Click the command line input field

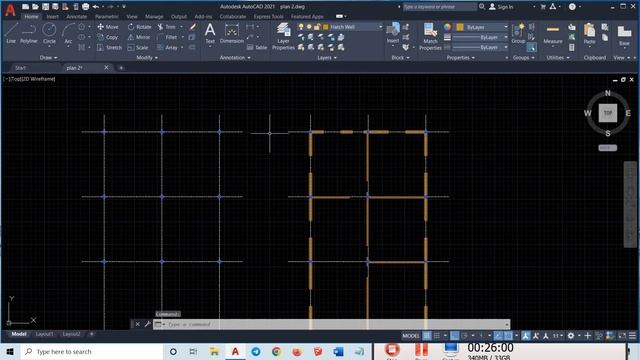click(331, 324)
